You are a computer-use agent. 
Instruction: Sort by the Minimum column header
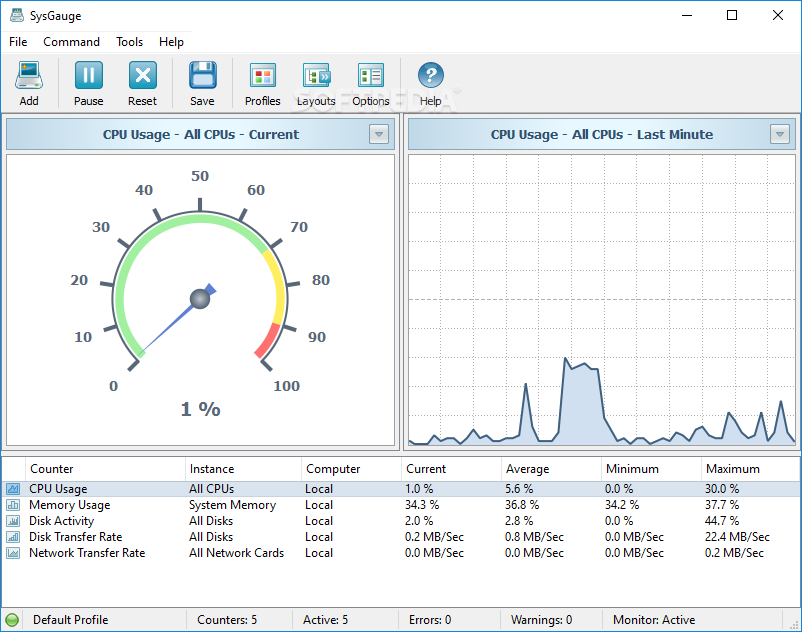coord(651,469)
